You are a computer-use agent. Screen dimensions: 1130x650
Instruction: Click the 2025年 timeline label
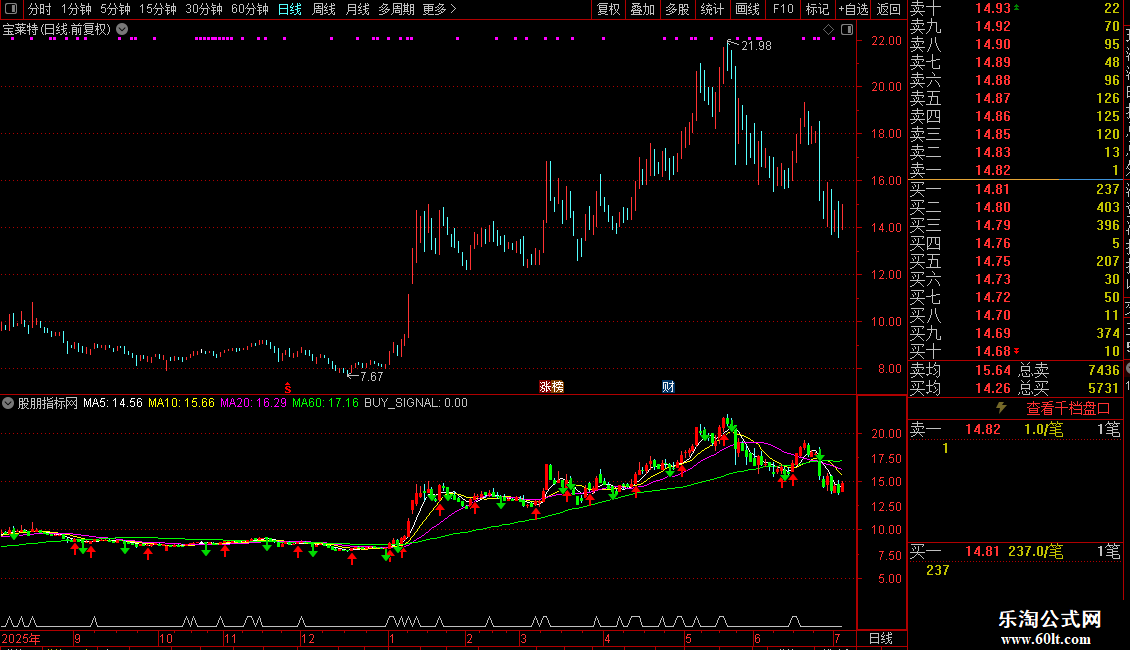pyautogui.click(x=21, y=638)
